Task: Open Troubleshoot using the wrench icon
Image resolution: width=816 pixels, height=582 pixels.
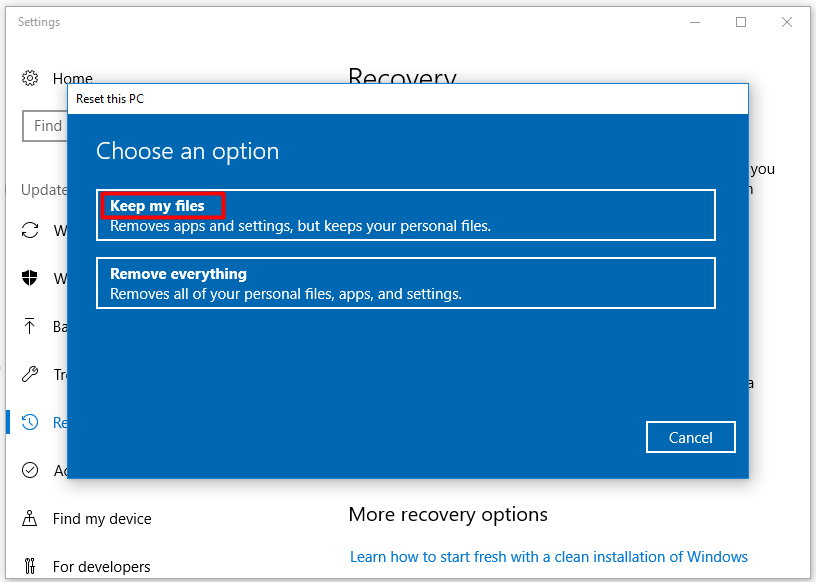Action: pos(31,374)
